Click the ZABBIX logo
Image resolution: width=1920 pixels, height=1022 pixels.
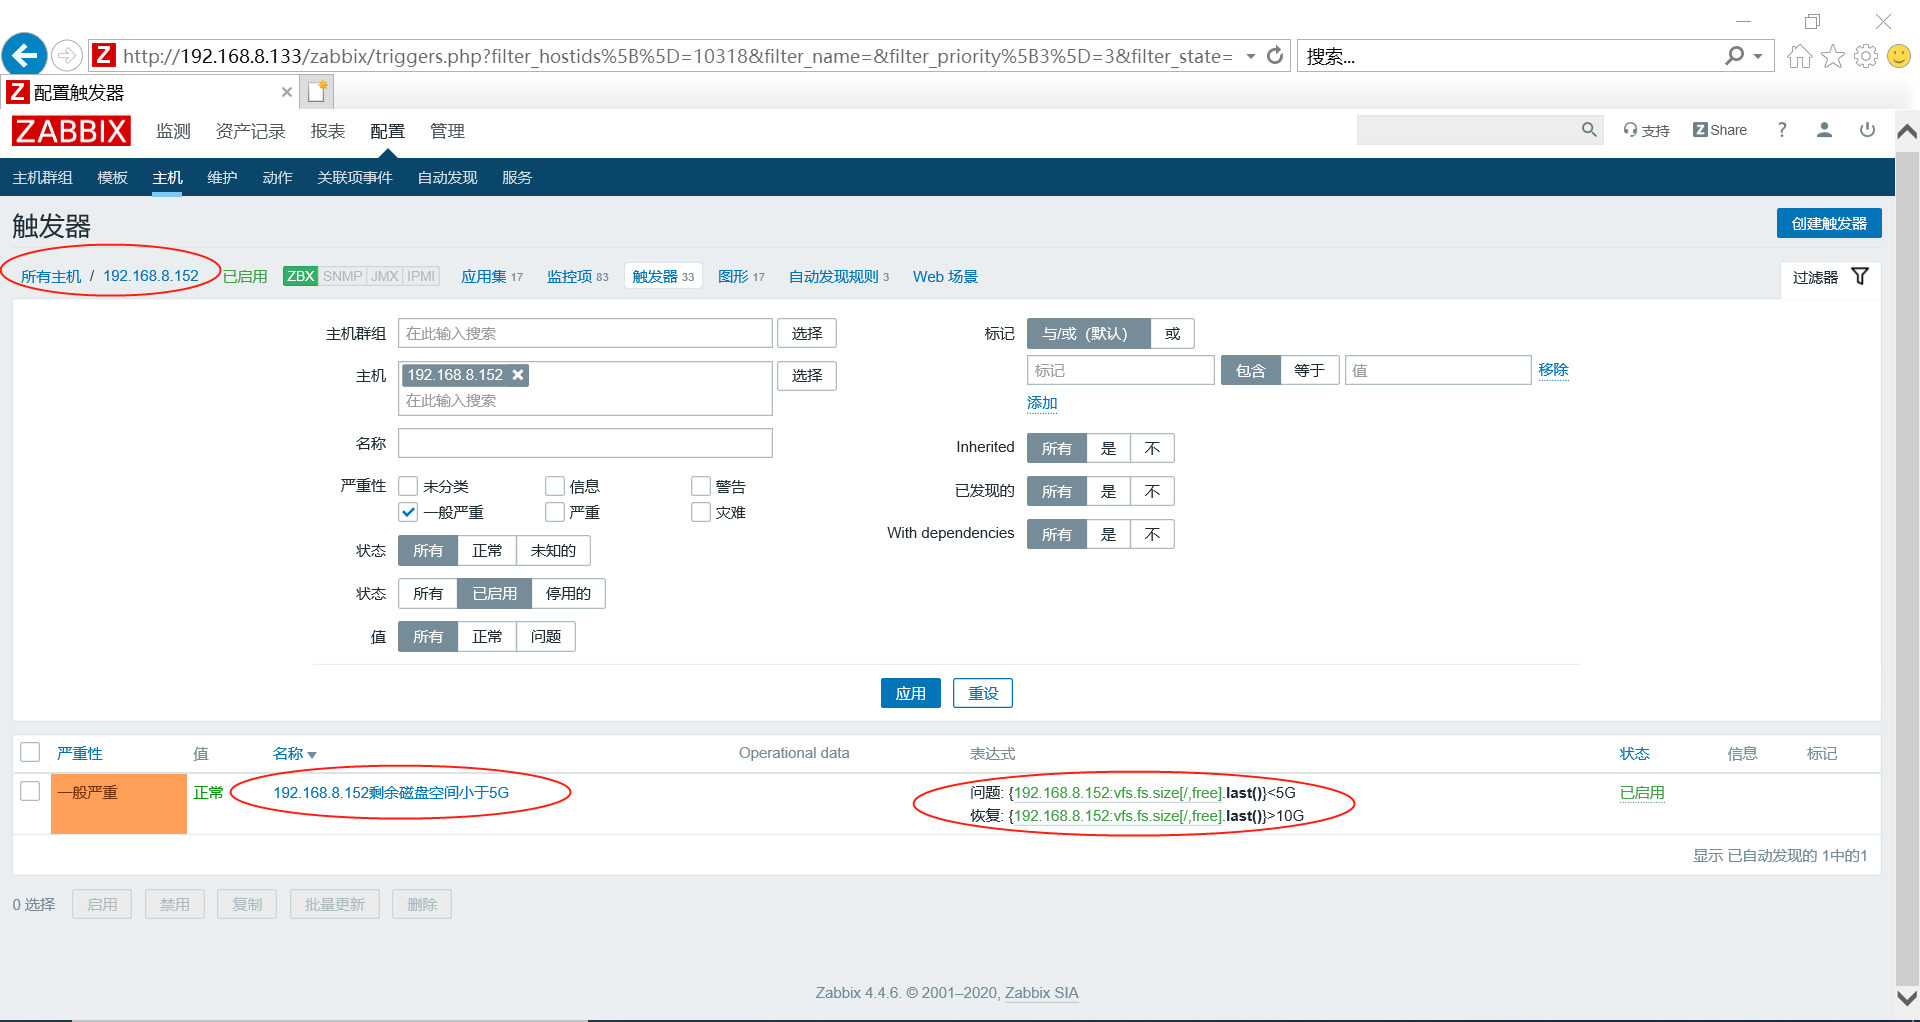pyautogui.click(x=71, y=131)
